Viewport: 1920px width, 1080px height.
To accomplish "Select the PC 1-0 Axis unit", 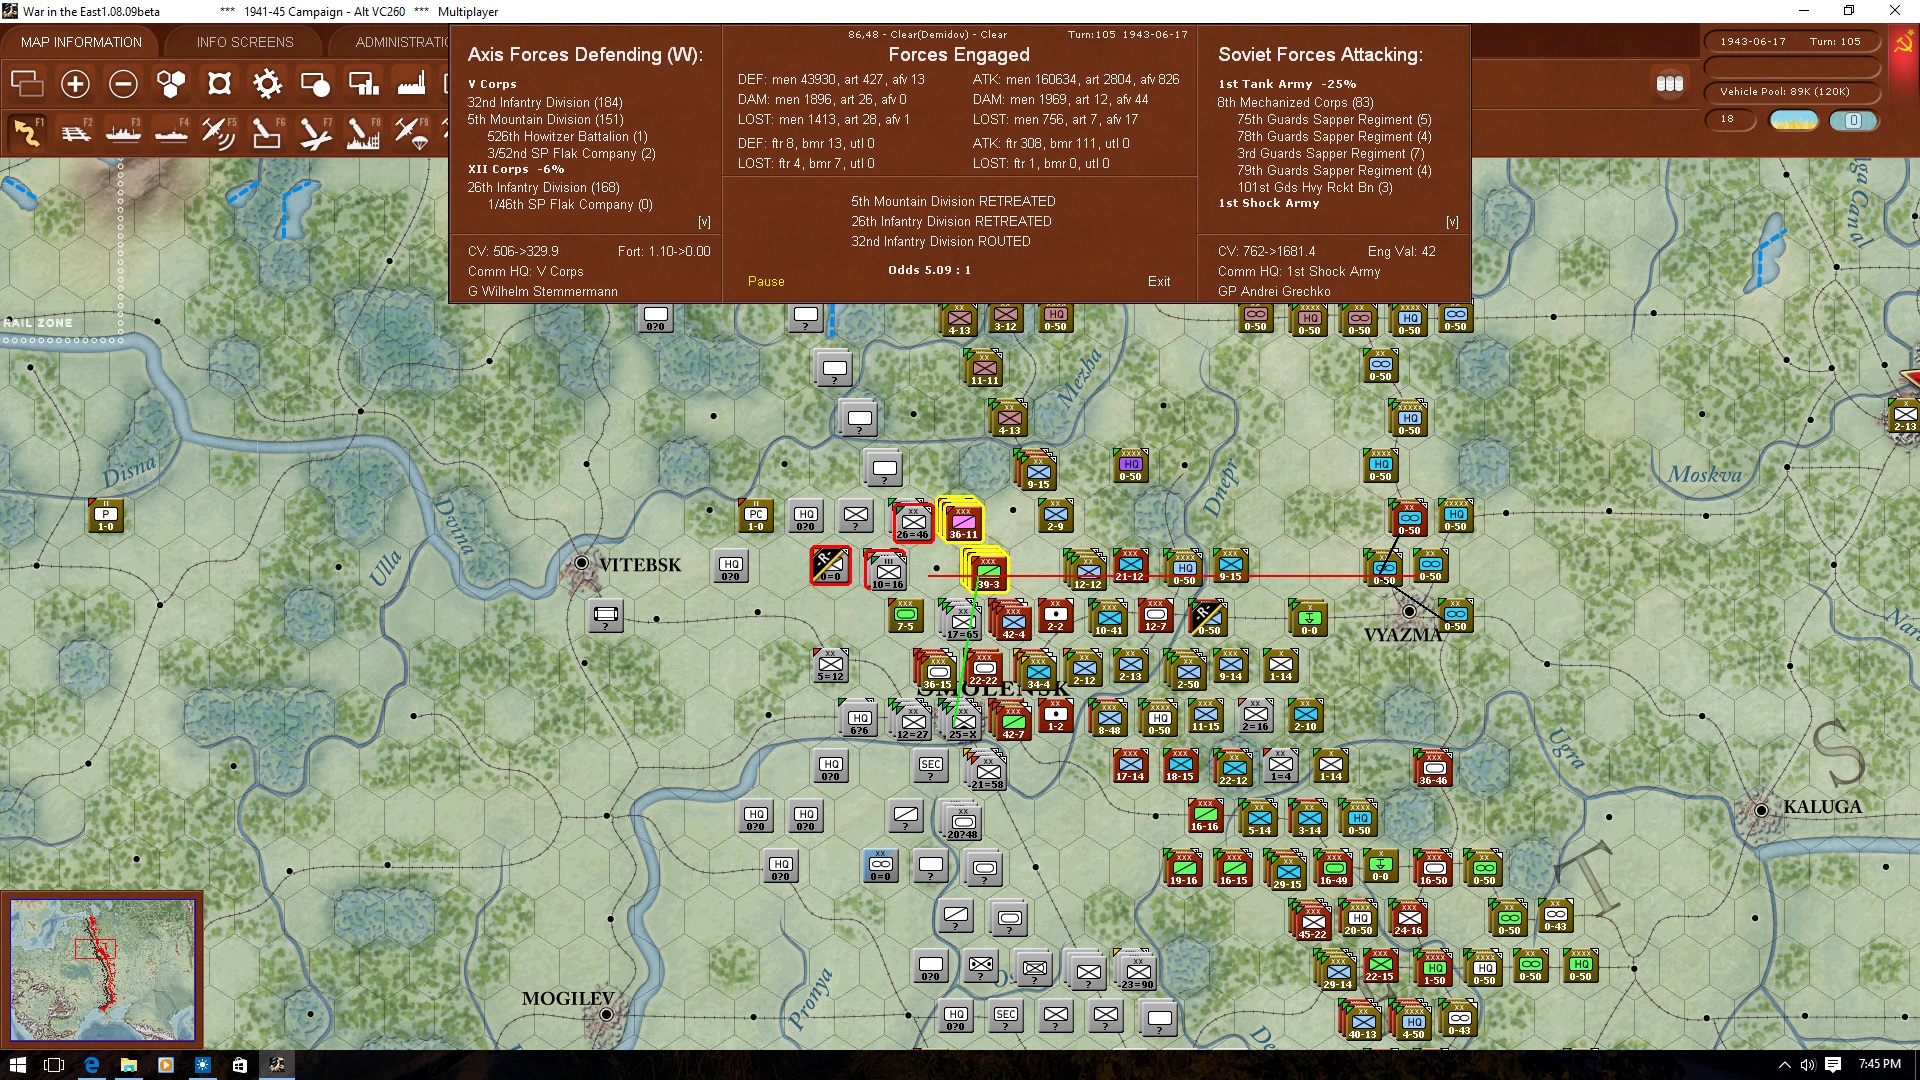I will (755, 515).
